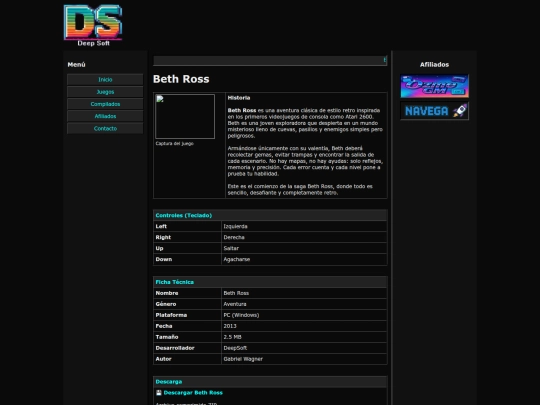Click the Captura del juego caption
540x405 pixels.
[x=174, y=144]
